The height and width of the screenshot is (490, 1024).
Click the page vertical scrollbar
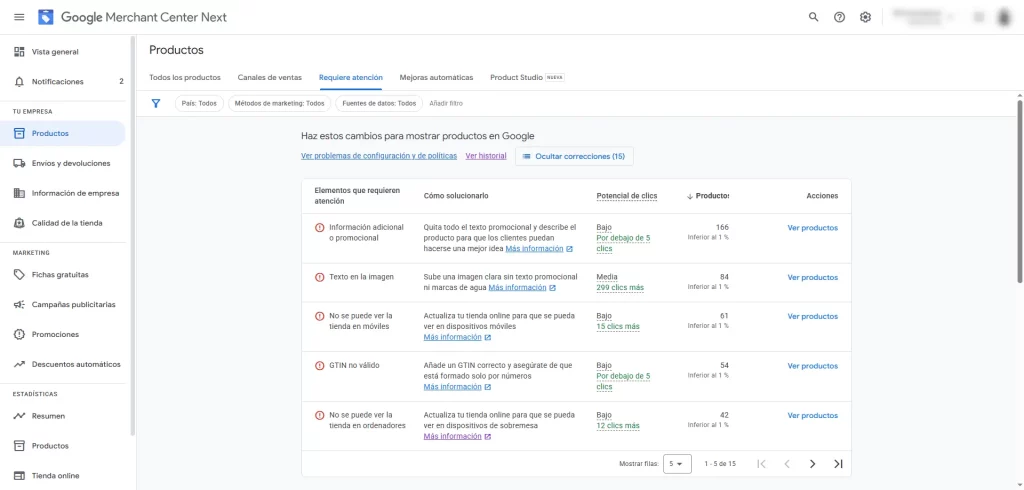pyautogui.click(x=1020, y=191)
